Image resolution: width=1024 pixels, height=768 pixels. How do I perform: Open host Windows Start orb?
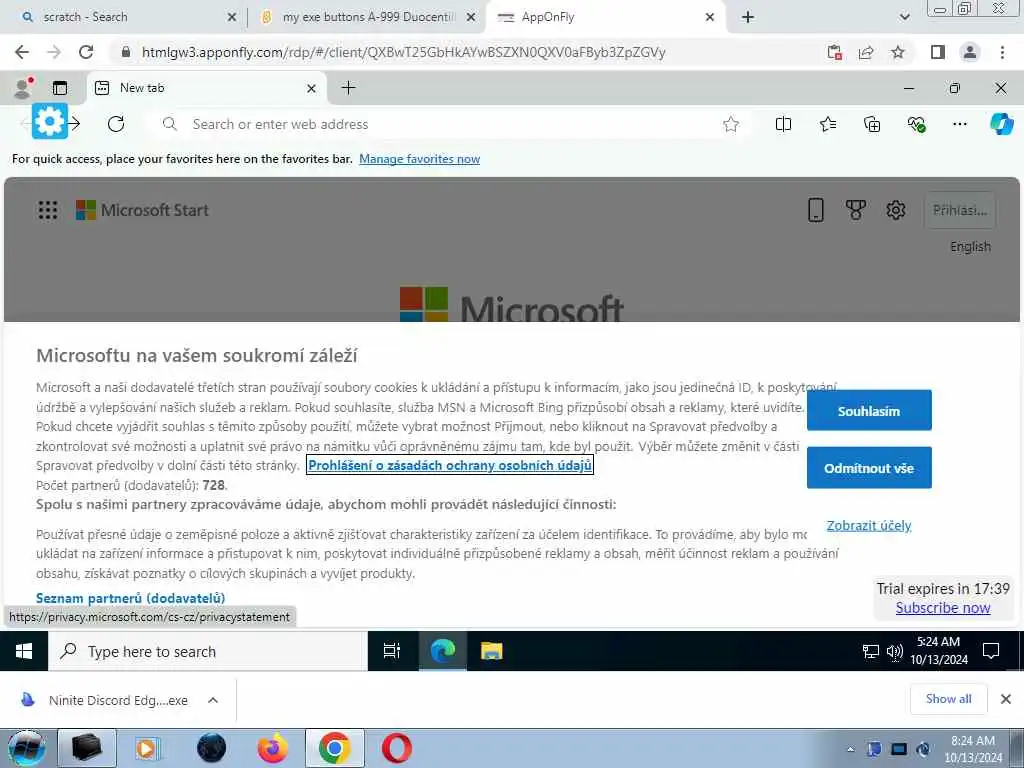26,748
